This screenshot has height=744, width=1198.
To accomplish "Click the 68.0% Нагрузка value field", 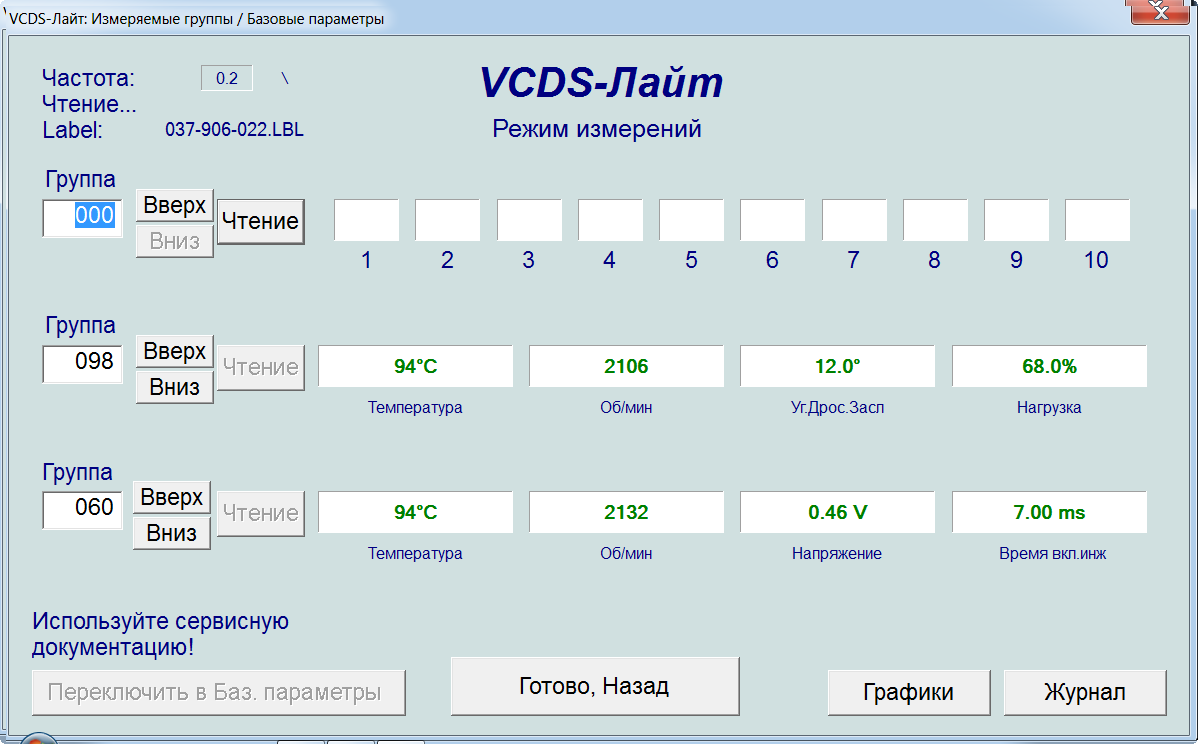I will tap(1049, 367).
